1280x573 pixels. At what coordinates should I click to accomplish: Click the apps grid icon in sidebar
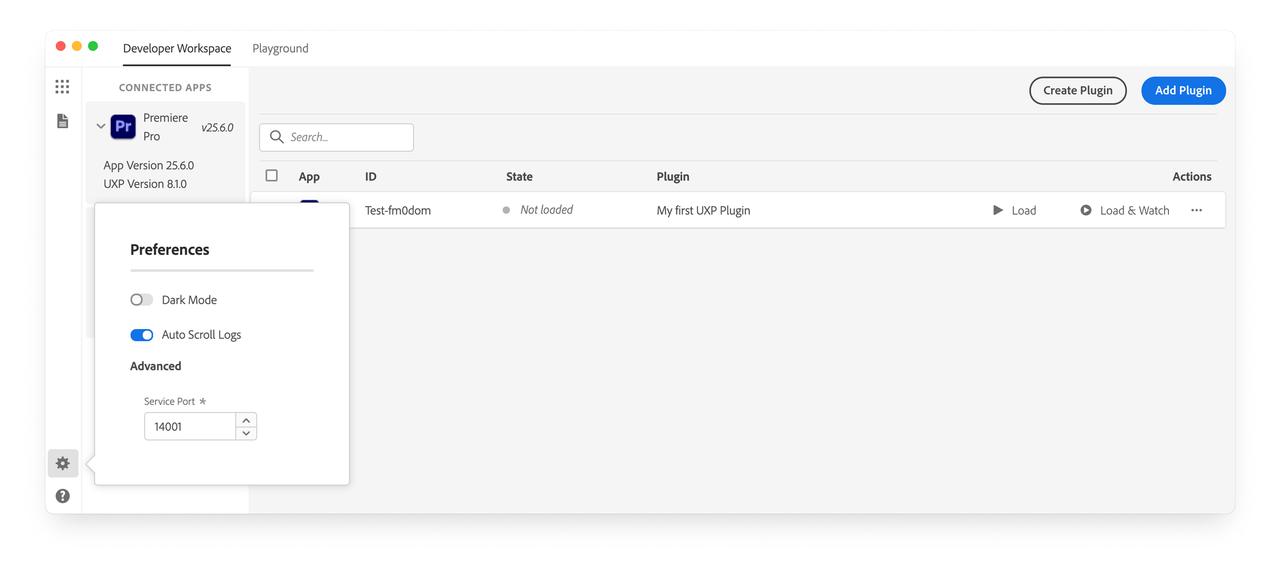click(x=62, y=87)
